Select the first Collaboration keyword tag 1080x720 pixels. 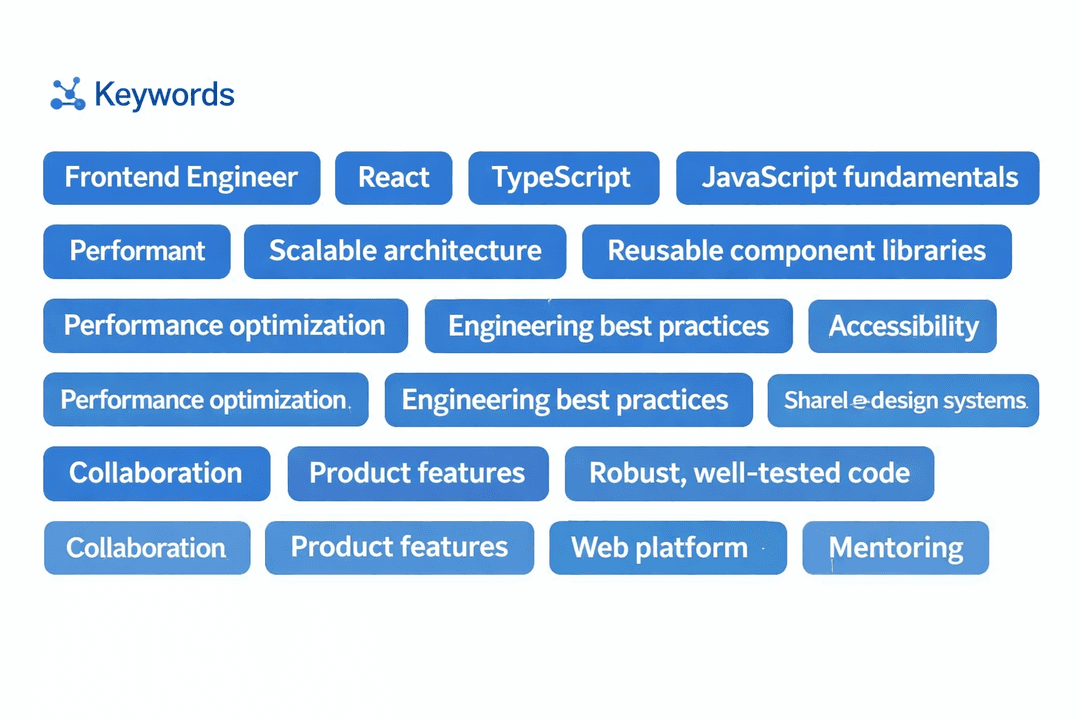tap(156, 473)
